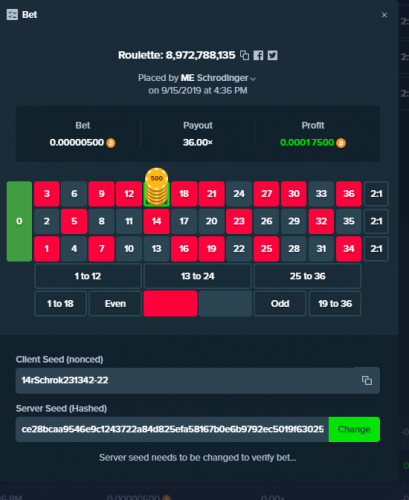This screenshot has width=409, height=500.
Task: Choose the 1 to 12 dozen bet
Action: pyautogui.click(x=88, y=276)
